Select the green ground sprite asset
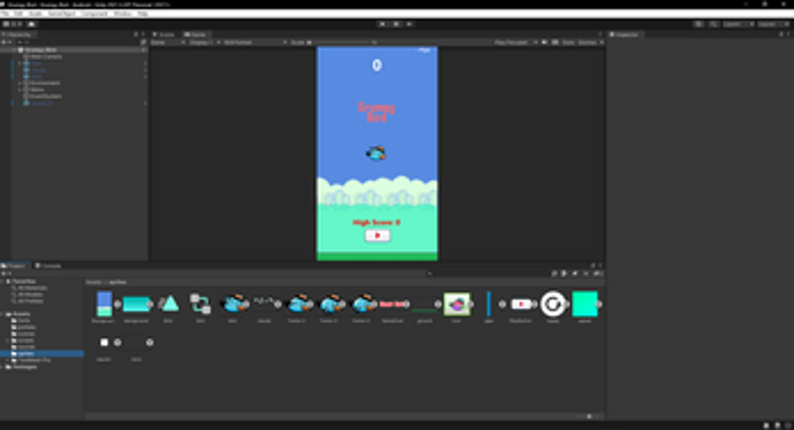794x430 pixels. pos(424,305)
